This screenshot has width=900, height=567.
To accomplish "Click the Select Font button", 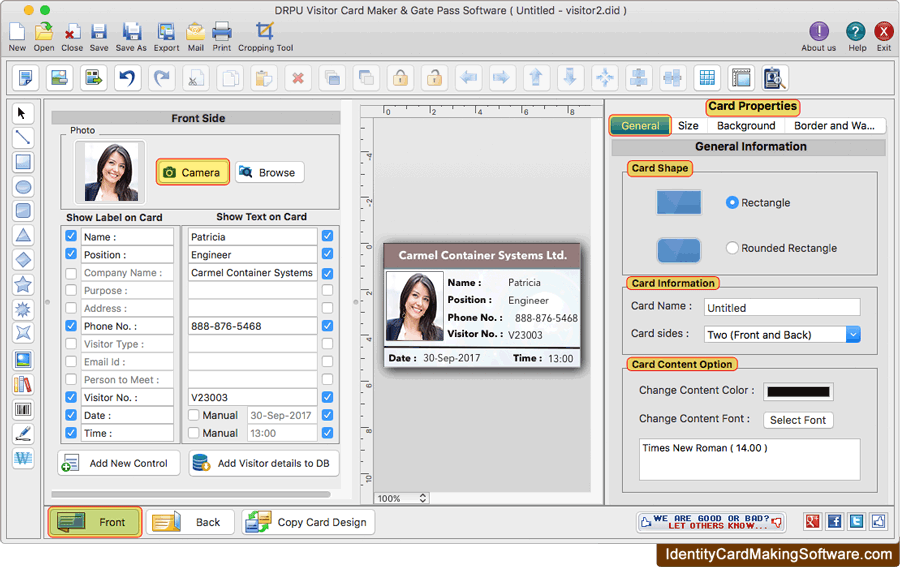I will (798, 420).
